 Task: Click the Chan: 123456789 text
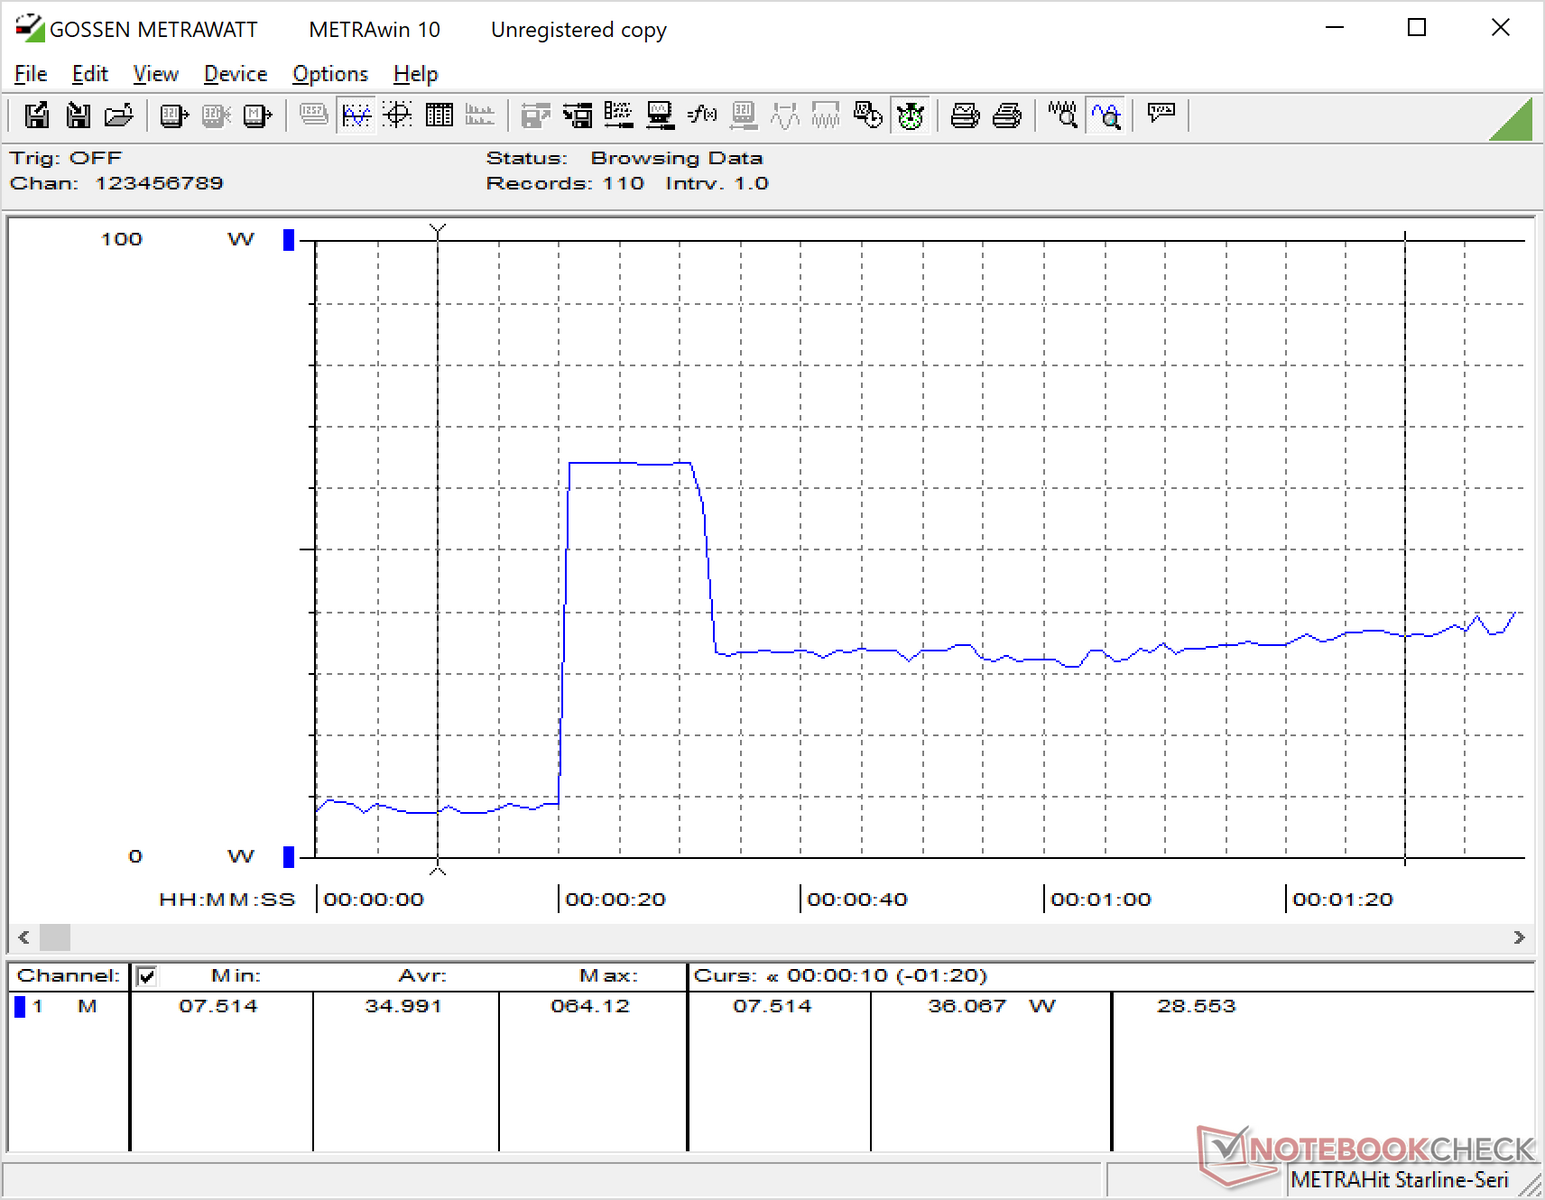117,184
